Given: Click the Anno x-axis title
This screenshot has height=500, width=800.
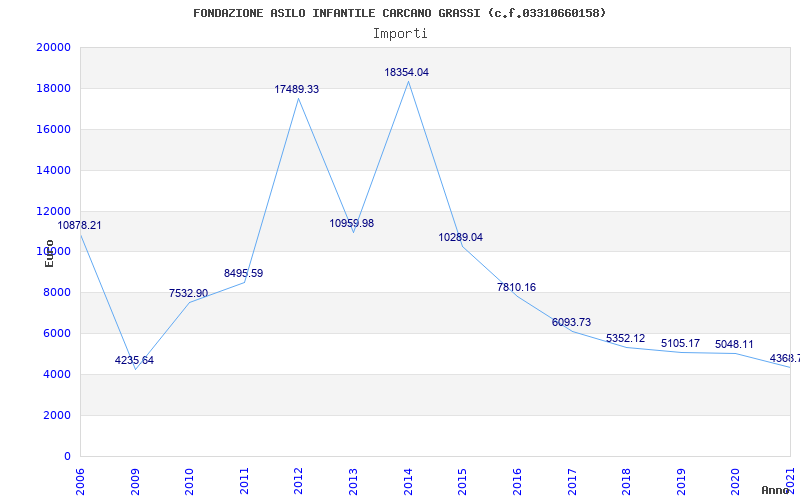Looking at the screenshot, I should 775,490.
